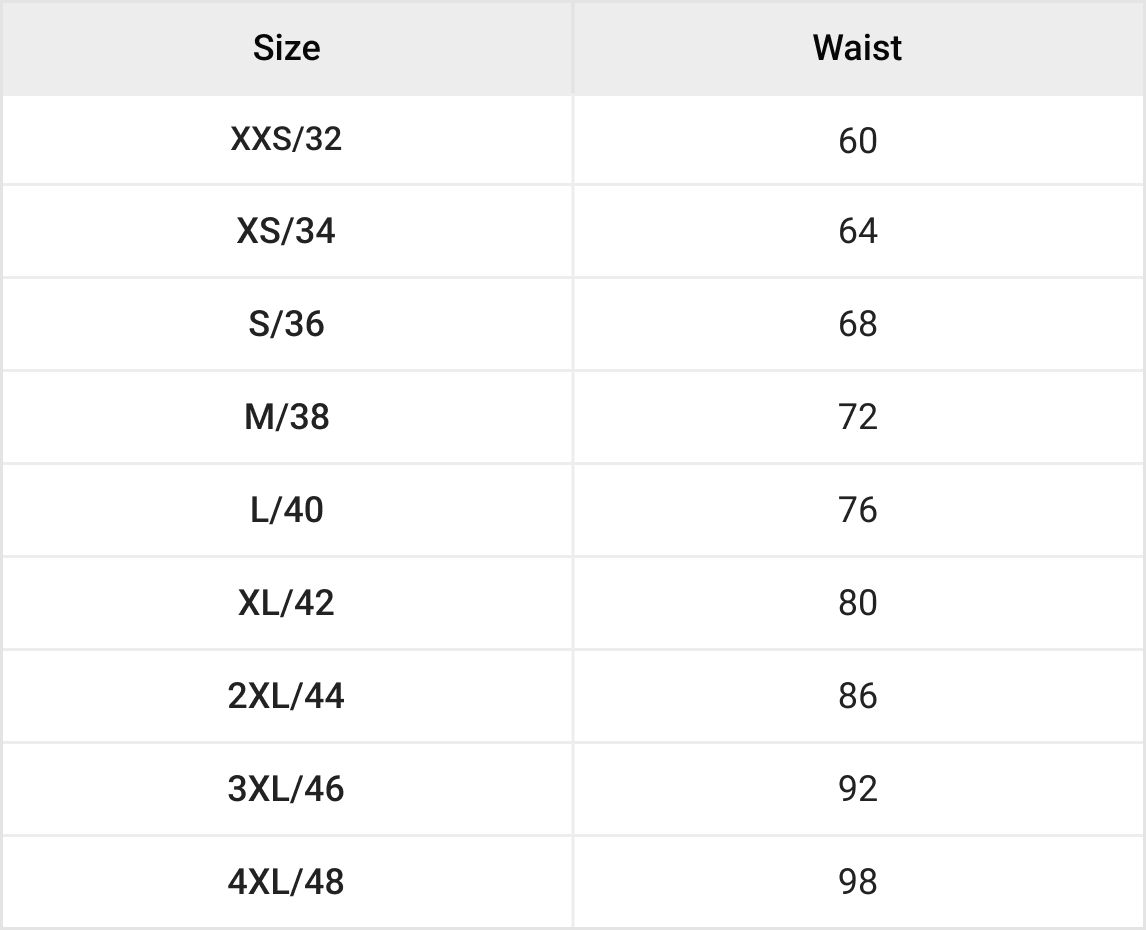Click the waist value 72
This screenshot has height=930, width=1146.
coord(858,417)
